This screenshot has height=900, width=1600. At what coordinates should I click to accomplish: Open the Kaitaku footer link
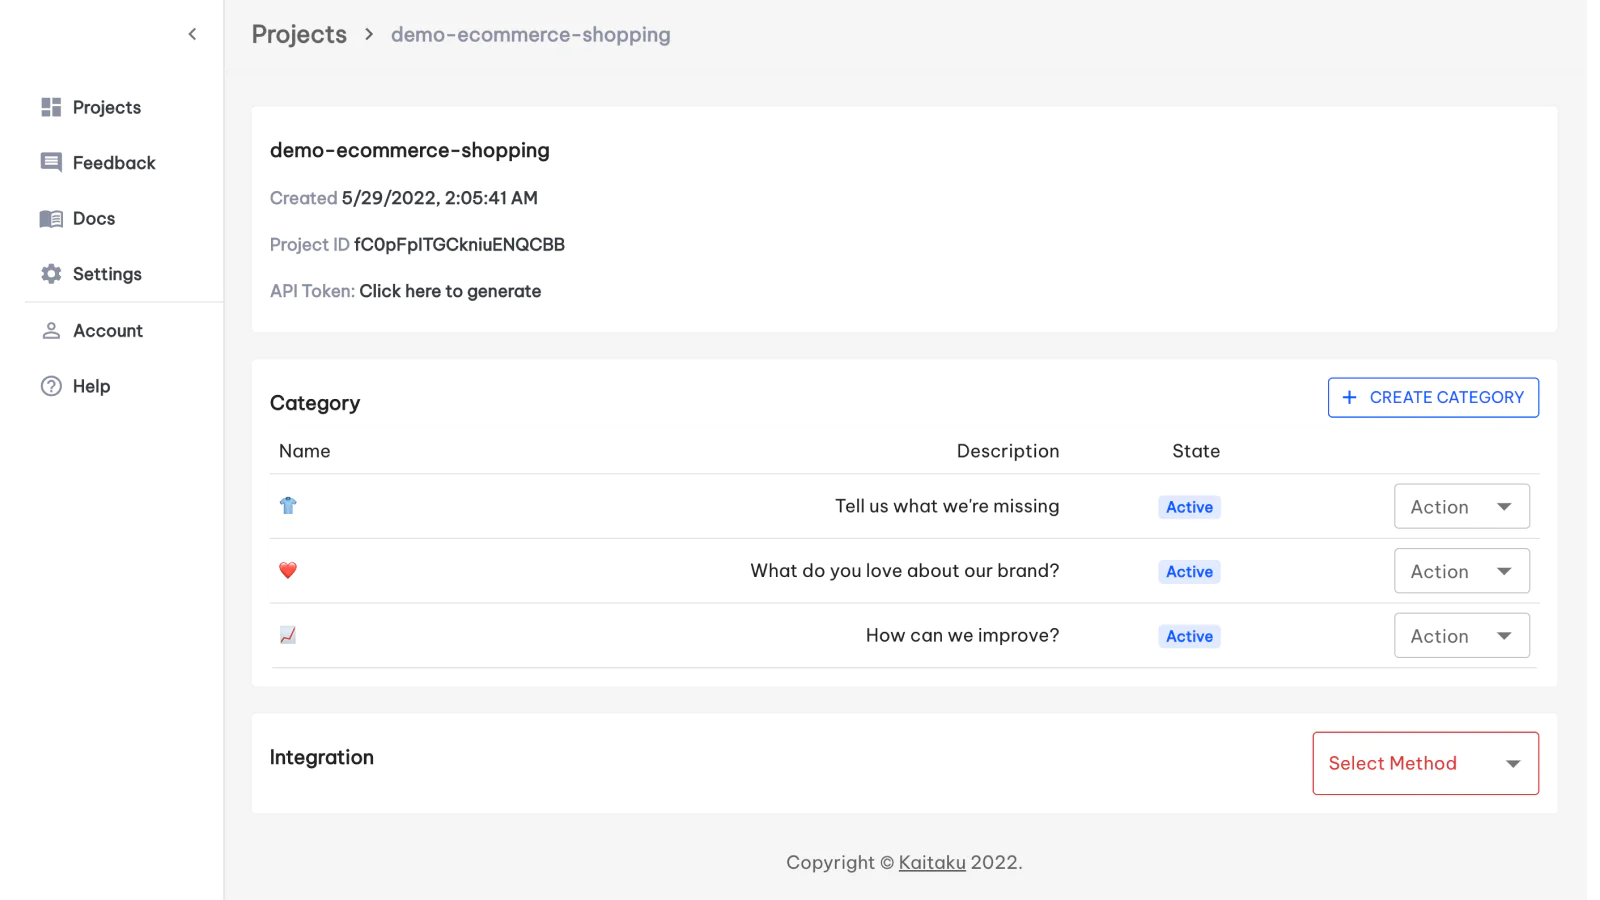coord(932,863)
